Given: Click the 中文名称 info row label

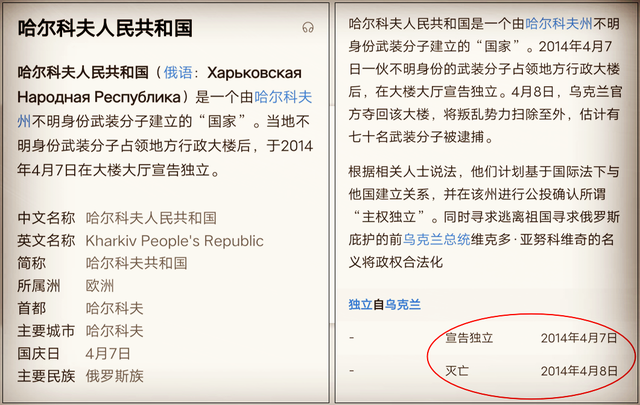Looking at the screenshot, I should (47, 218).
